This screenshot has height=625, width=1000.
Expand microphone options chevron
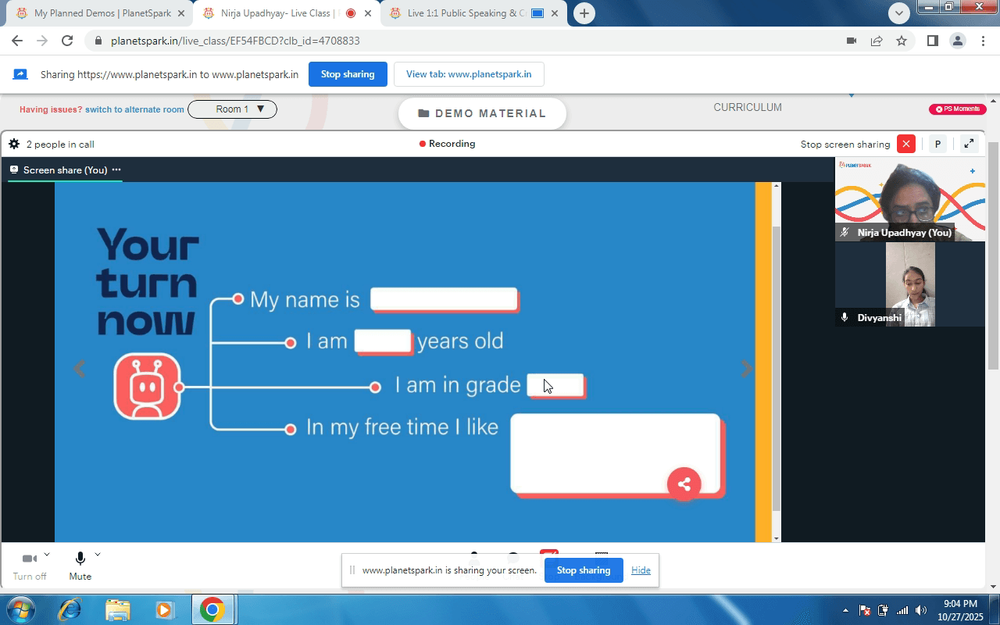[x=98, y=554]
